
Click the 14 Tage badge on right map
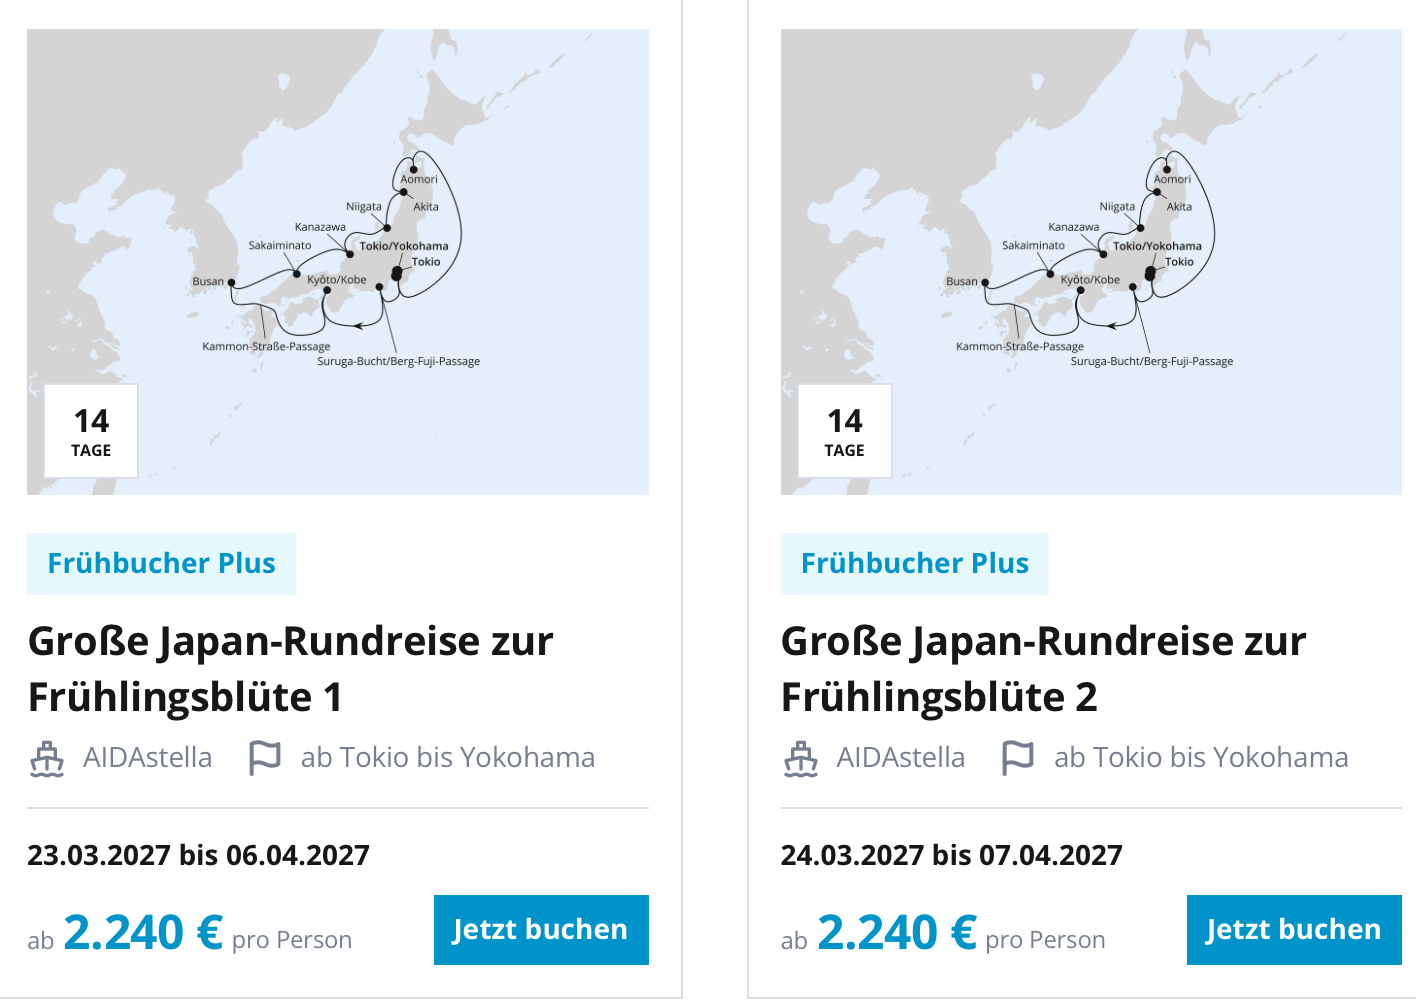point(844,431)
